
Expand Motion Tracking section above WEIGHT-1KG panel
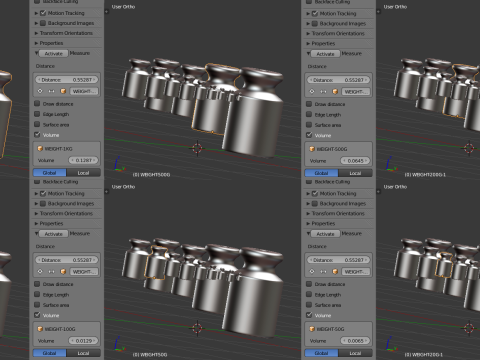[x=36, y=13]
